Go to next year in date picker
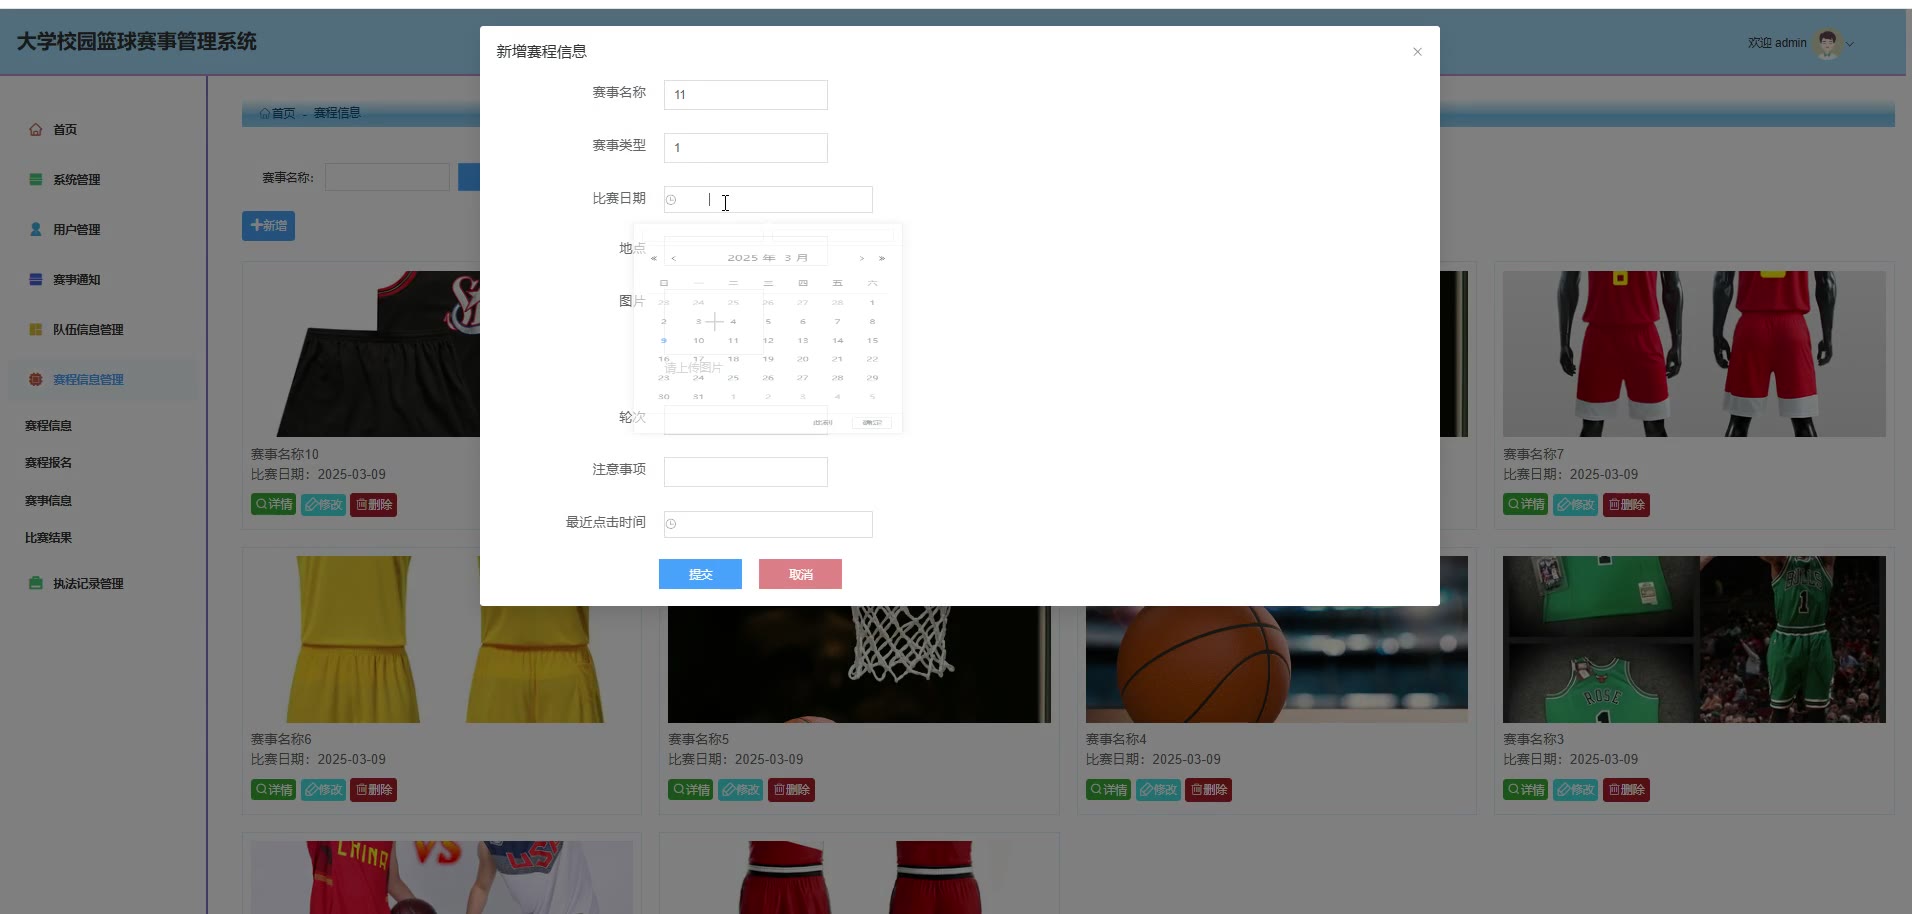Screen dimensions: 1912x914 [881, 258]
